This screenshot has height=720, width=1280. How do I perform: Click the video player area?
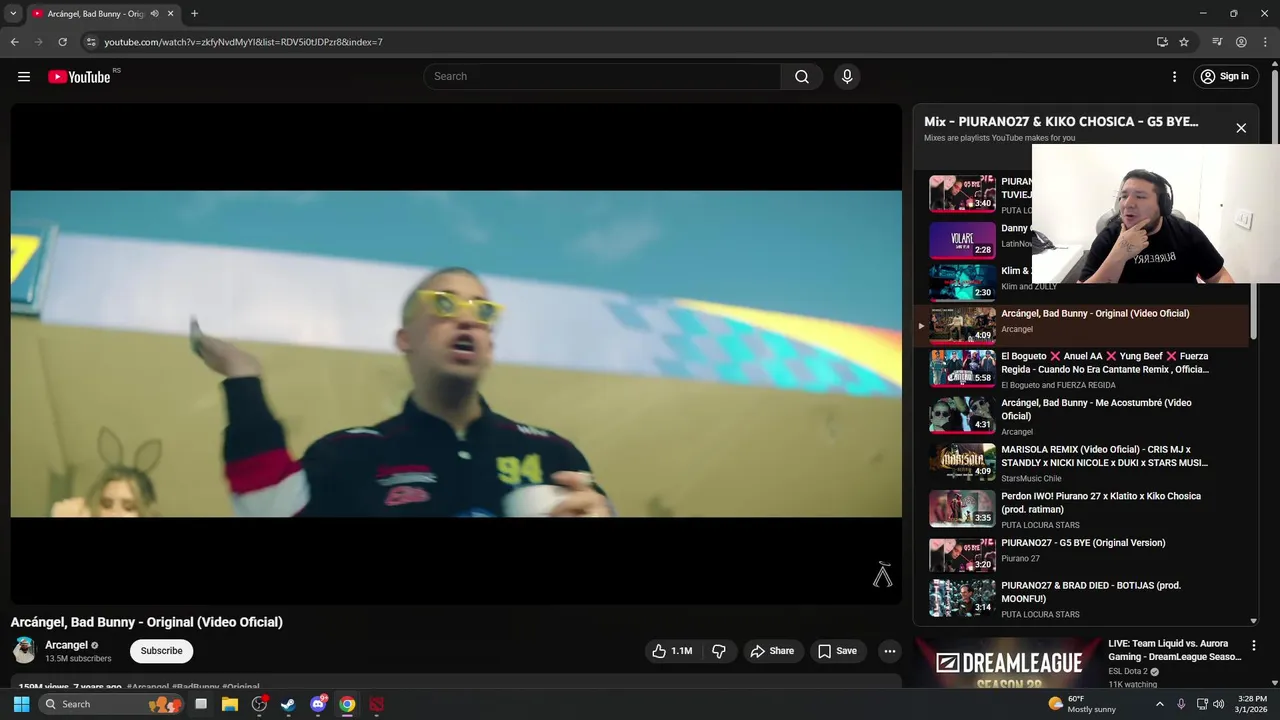456,354
